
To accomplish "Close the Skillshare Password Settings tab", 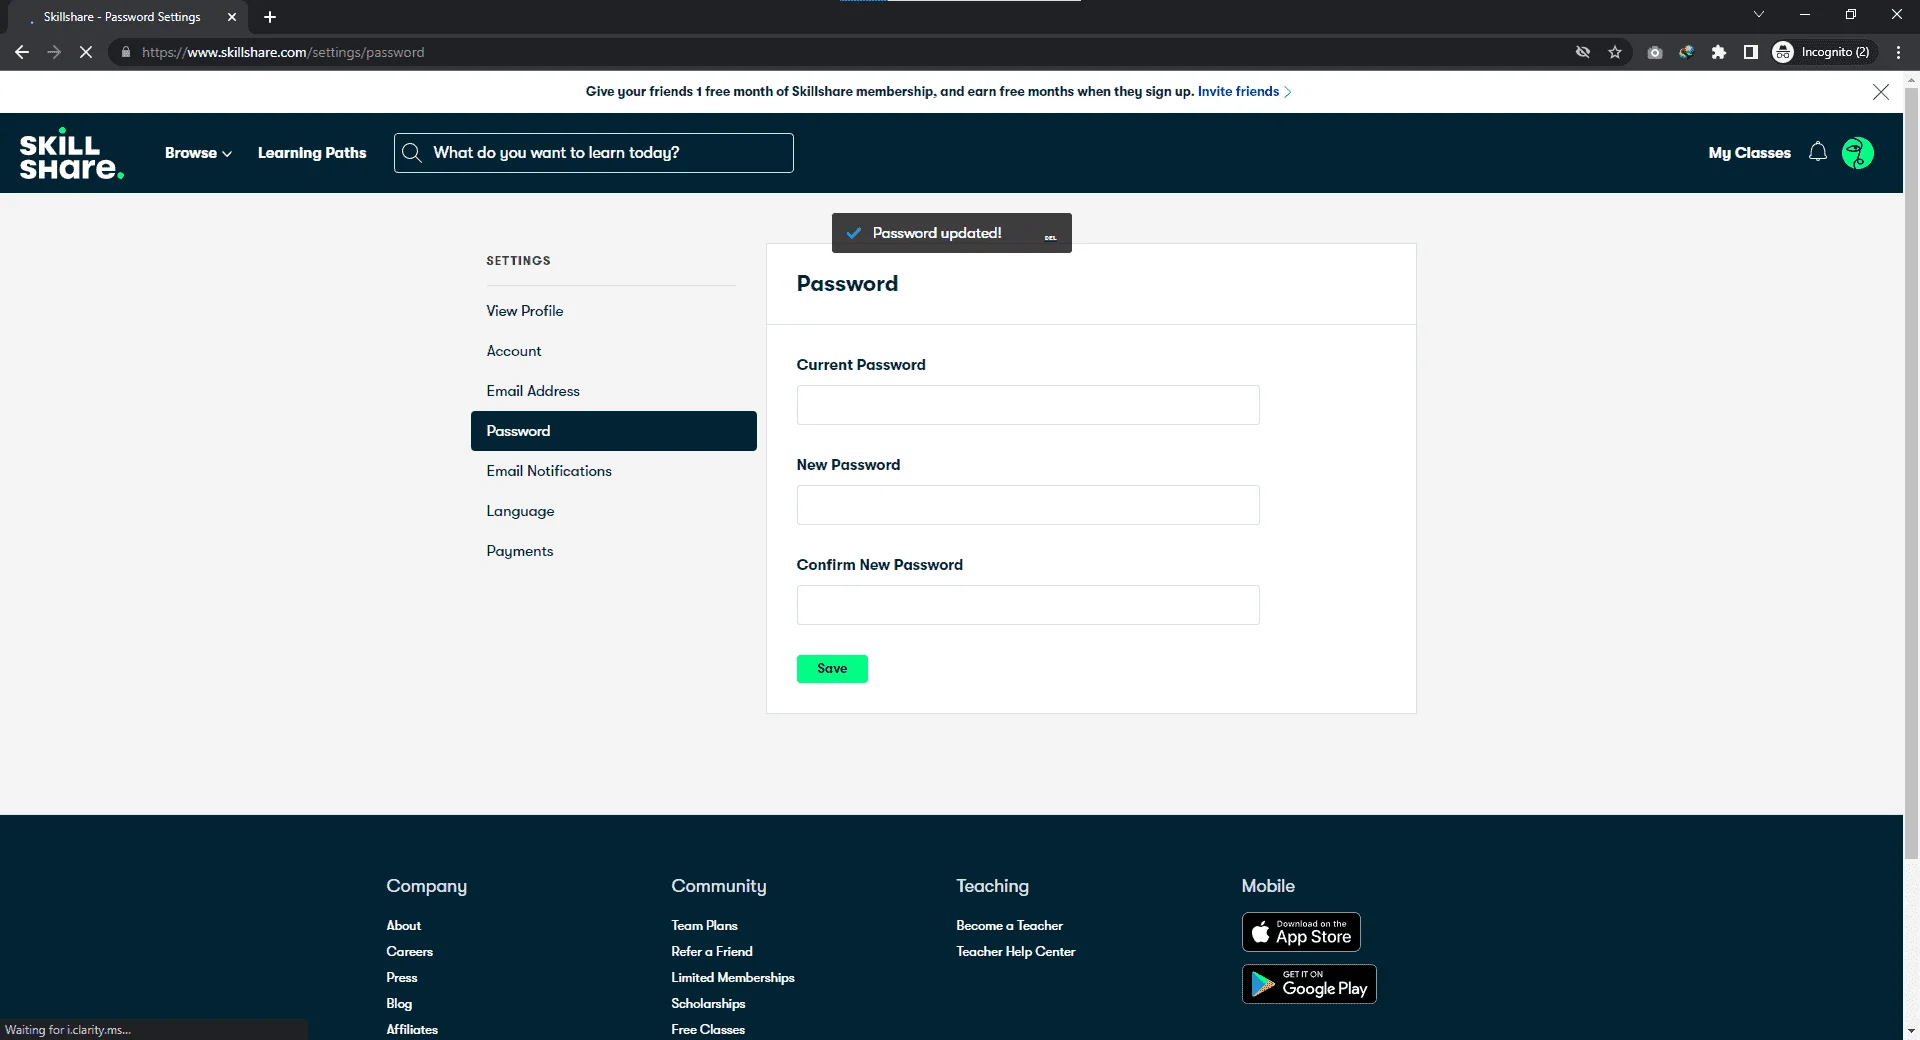I will 232,17.
